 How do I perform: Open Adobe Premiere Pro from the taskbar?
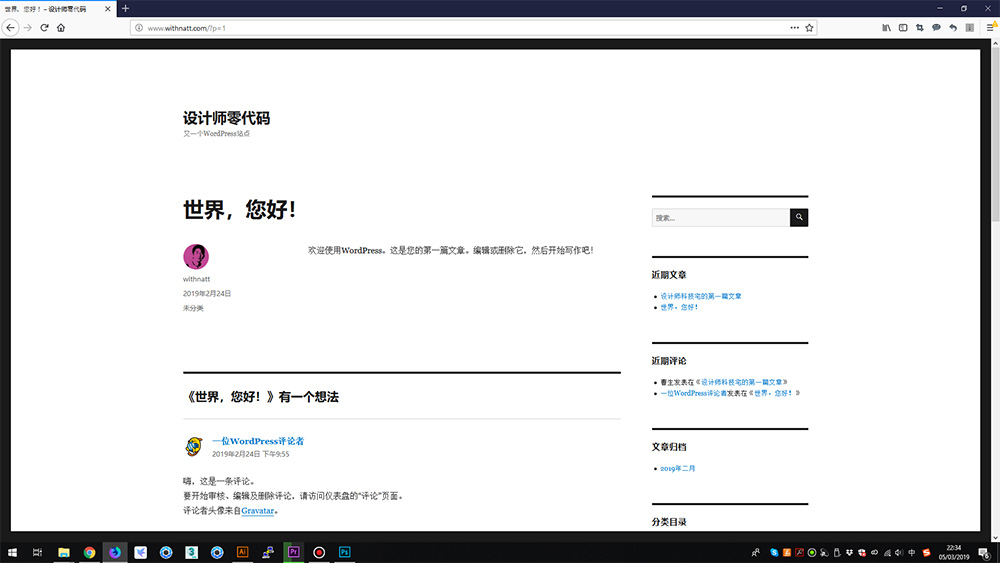click(x=293, y=552)
